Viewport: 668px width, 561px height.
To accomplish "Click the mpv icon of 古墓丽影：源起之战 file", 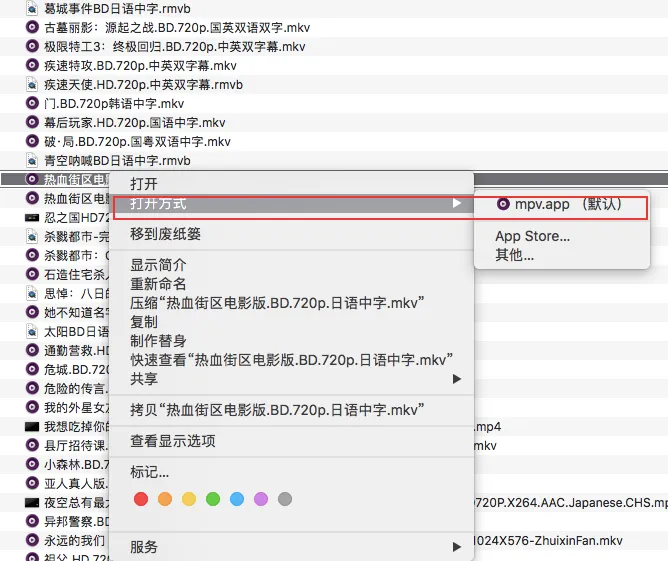I will pyautogui.click(x=32, y=27).
